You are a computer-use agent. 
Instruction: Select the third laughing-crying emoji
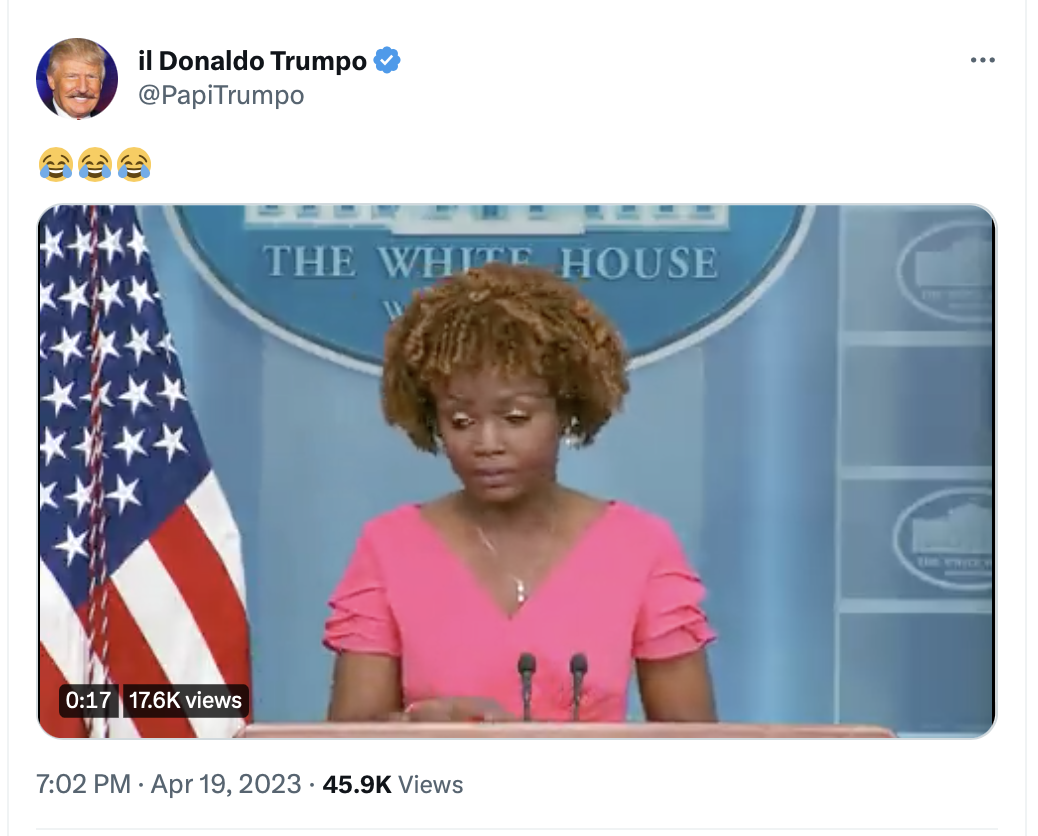(x=134, y=164)
